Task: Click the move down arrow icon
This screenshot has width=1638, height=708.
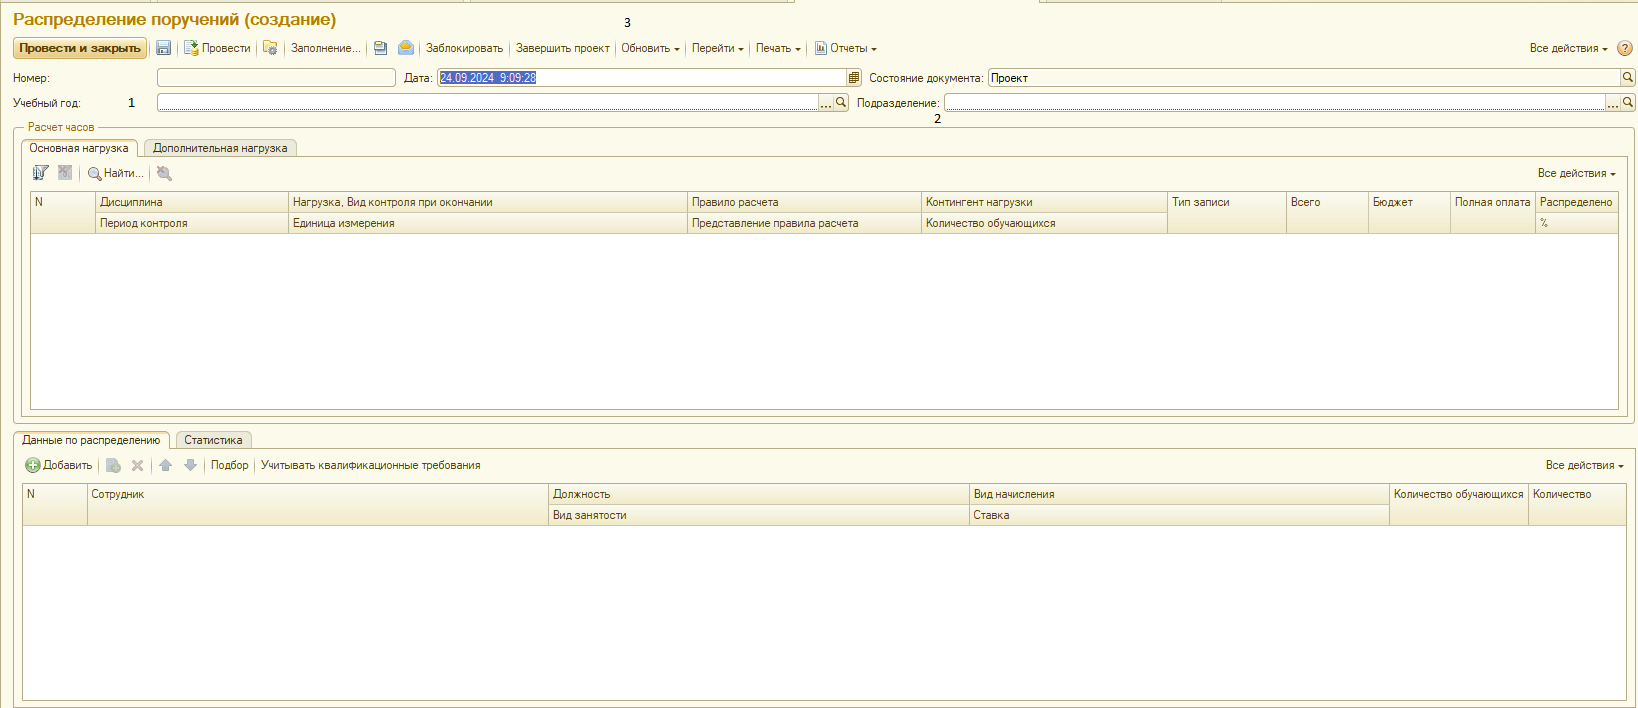Action: (x=190, y=465)
